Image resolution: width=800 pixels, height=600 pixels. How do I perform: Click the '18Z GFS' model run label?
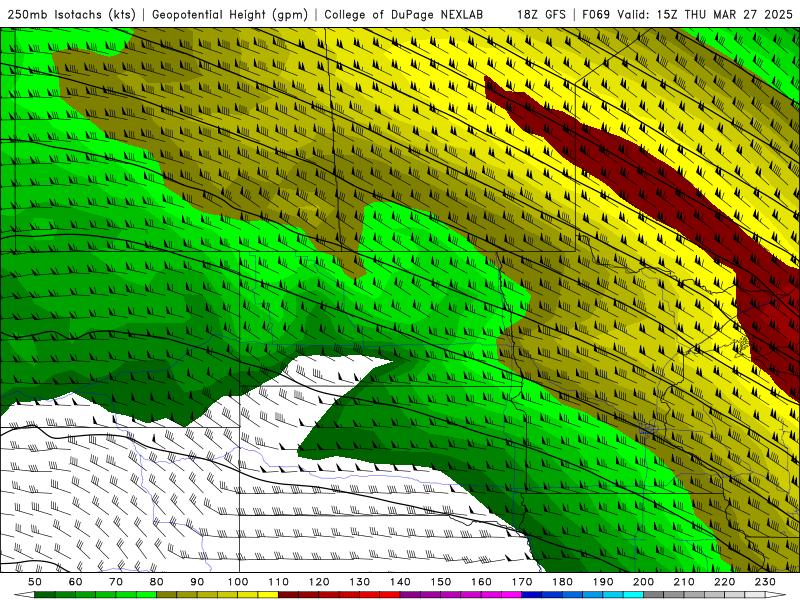point(541,14)
